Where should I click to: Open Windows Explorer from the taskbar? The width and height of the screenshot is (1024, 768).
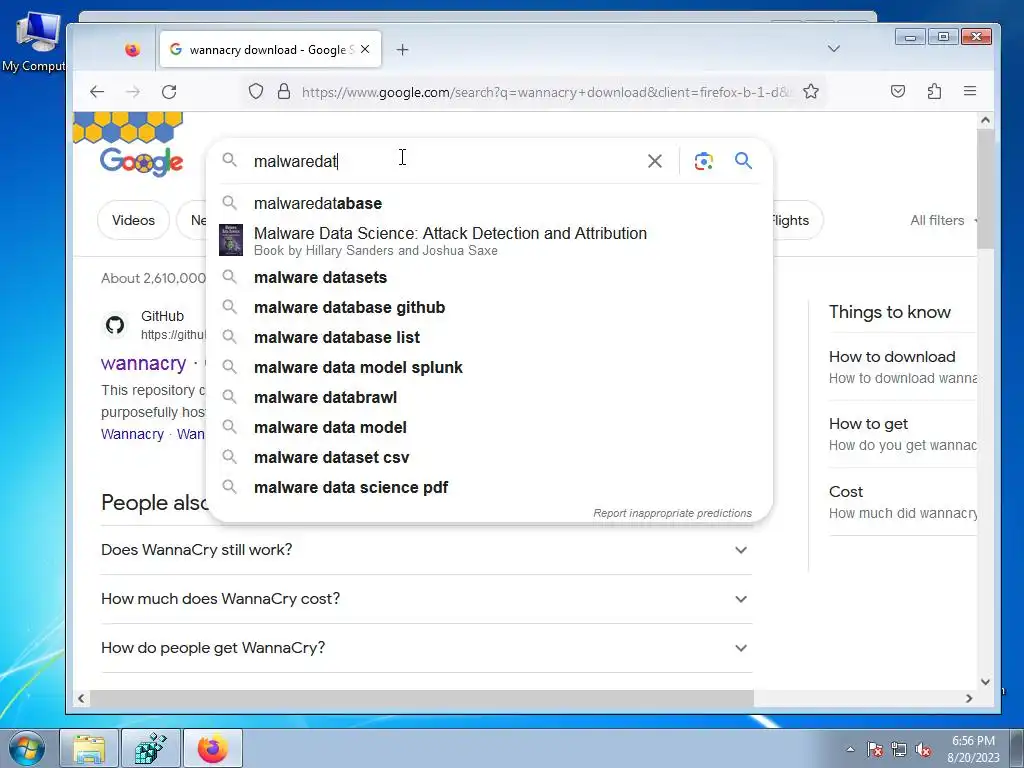point(89,748)
